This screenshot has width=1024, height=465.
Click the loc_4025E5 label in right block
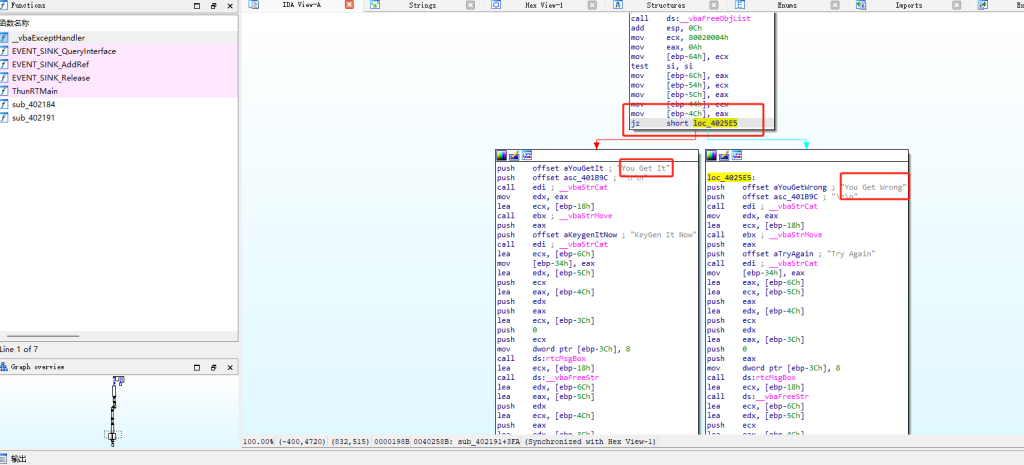731,178
